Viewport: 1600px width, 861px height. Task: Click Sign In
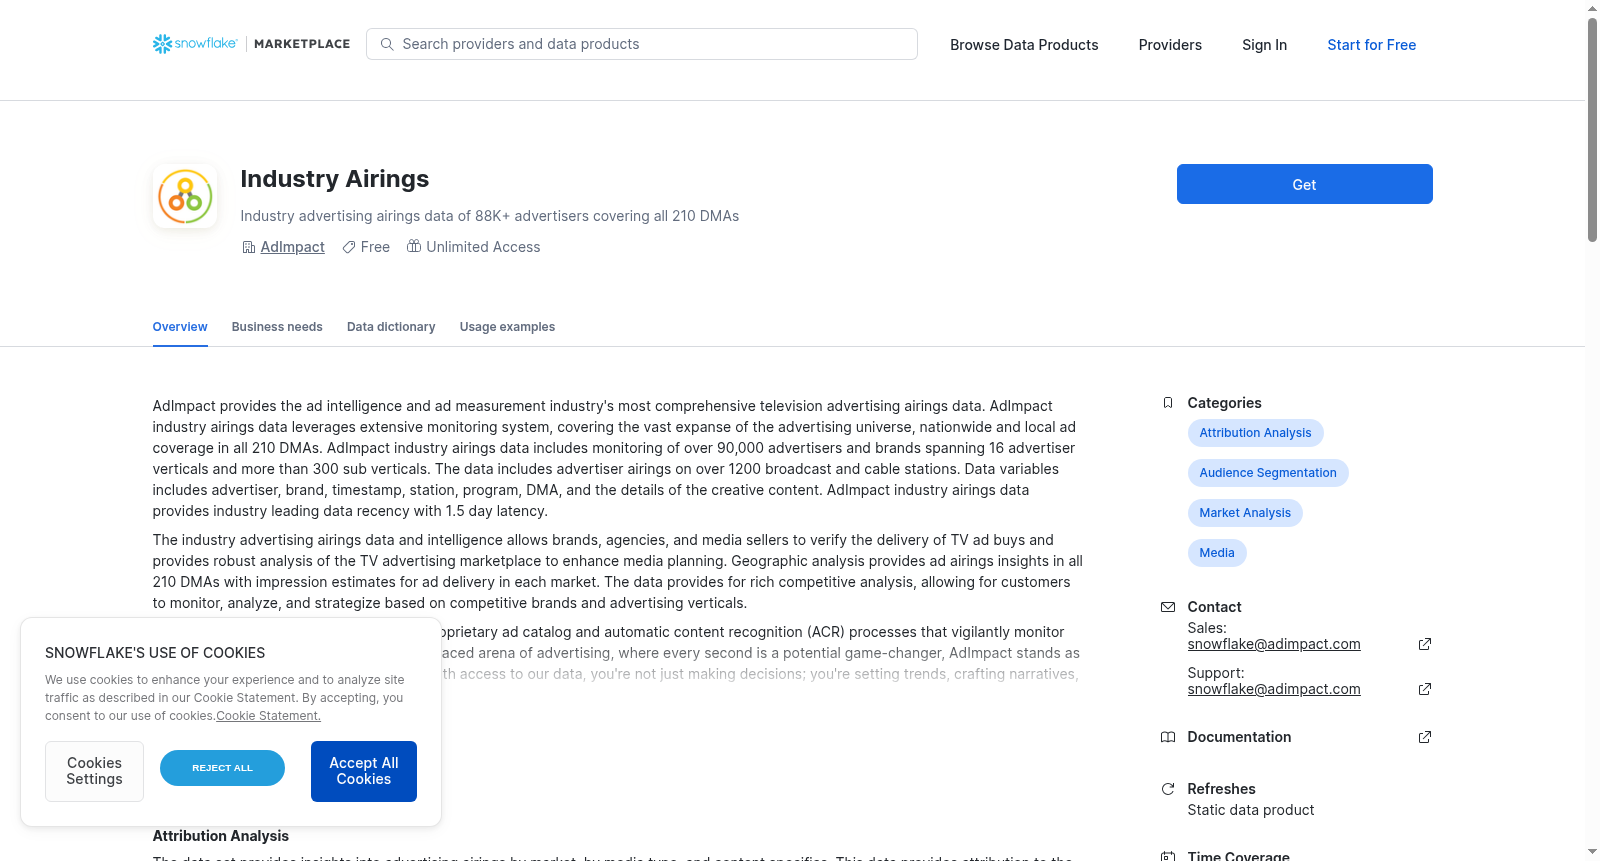(x=1264, y=45)
